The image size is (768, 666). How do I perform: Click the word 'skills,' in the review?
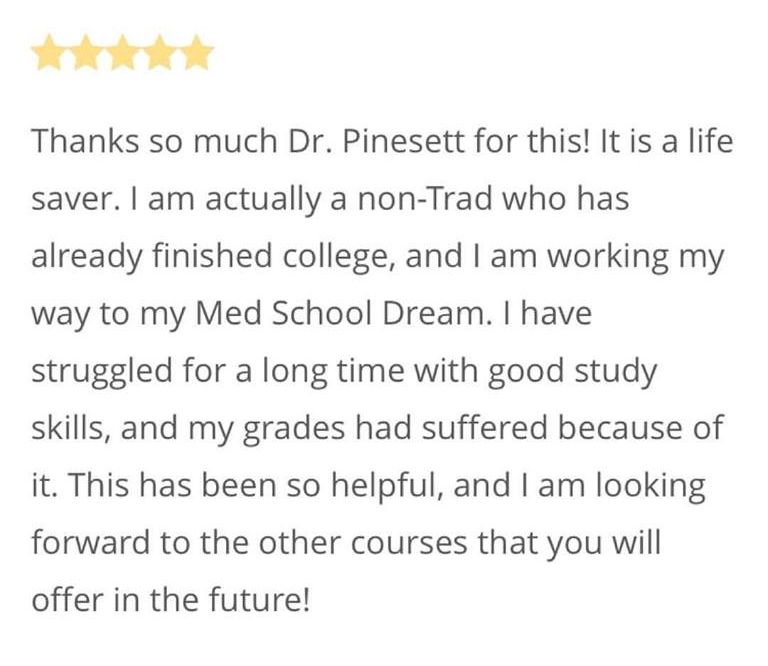71,428
